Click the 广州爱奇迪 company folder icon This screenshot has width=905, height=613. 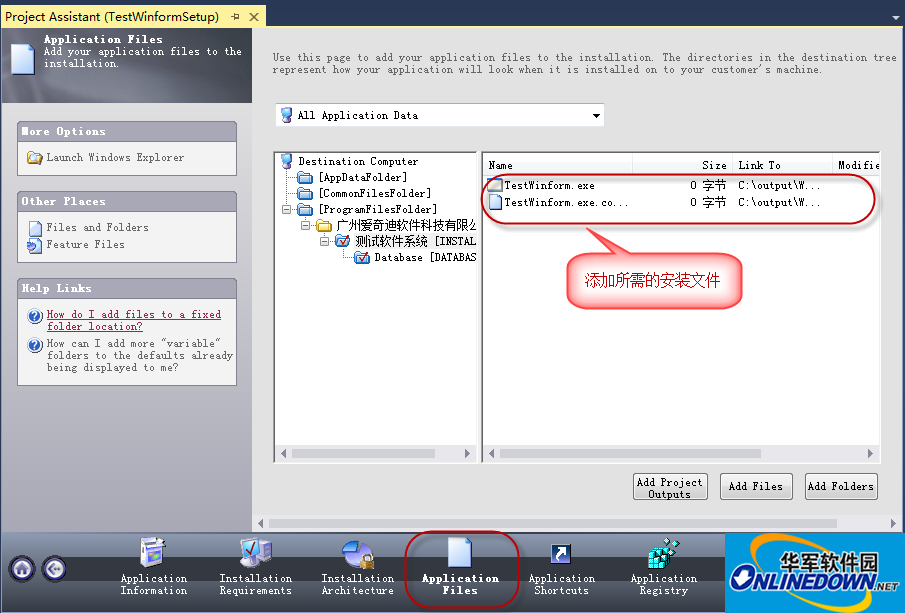coord(324,225)
